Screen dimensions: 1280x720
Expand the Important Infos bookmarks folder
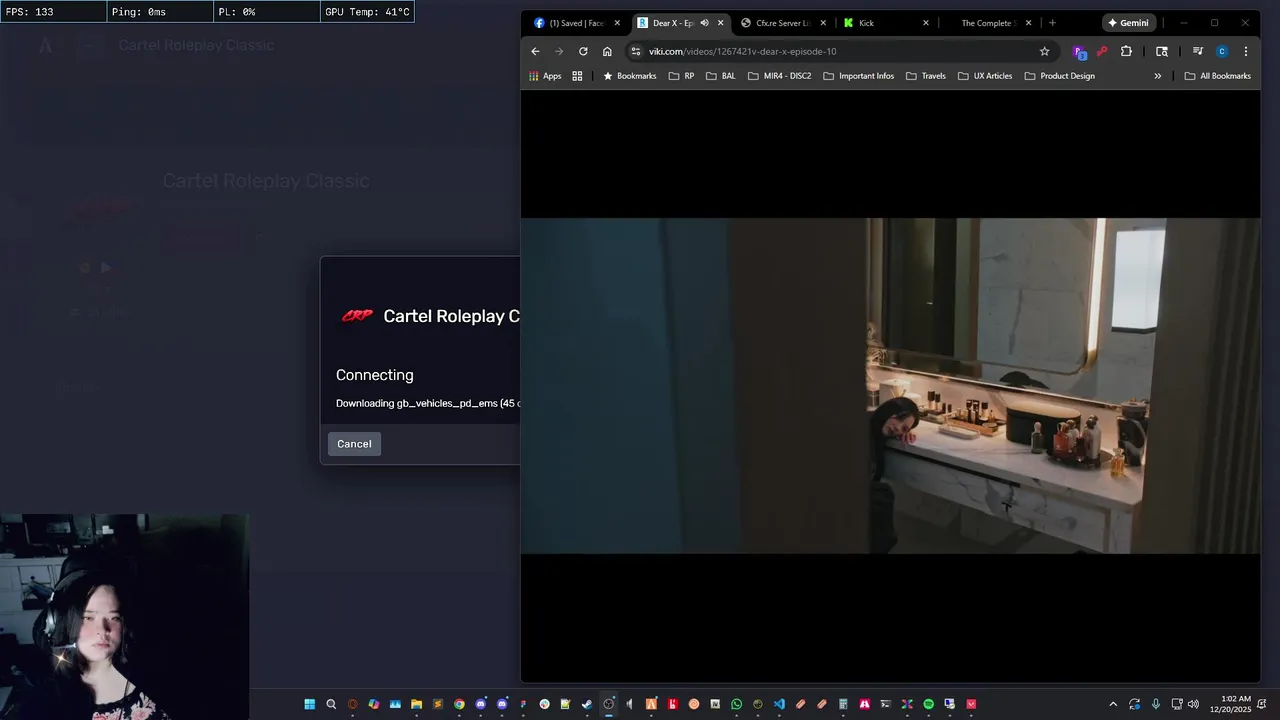858,76
